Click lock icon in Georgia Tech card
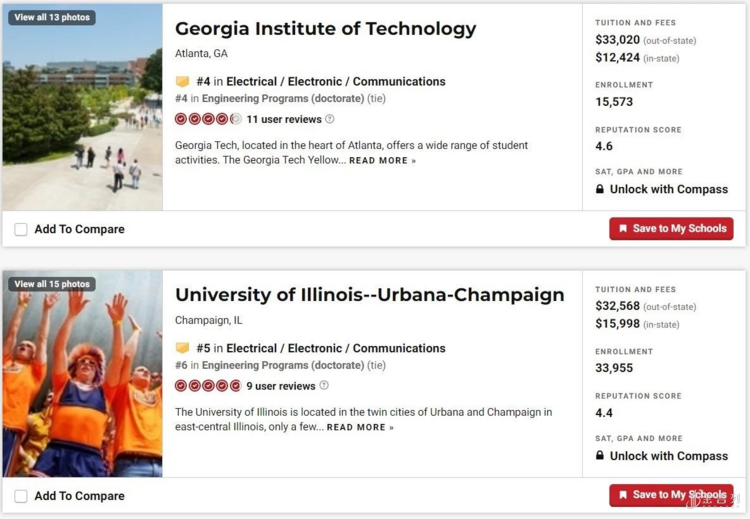This screenshot has height=519, width=750. click(600, 189)
